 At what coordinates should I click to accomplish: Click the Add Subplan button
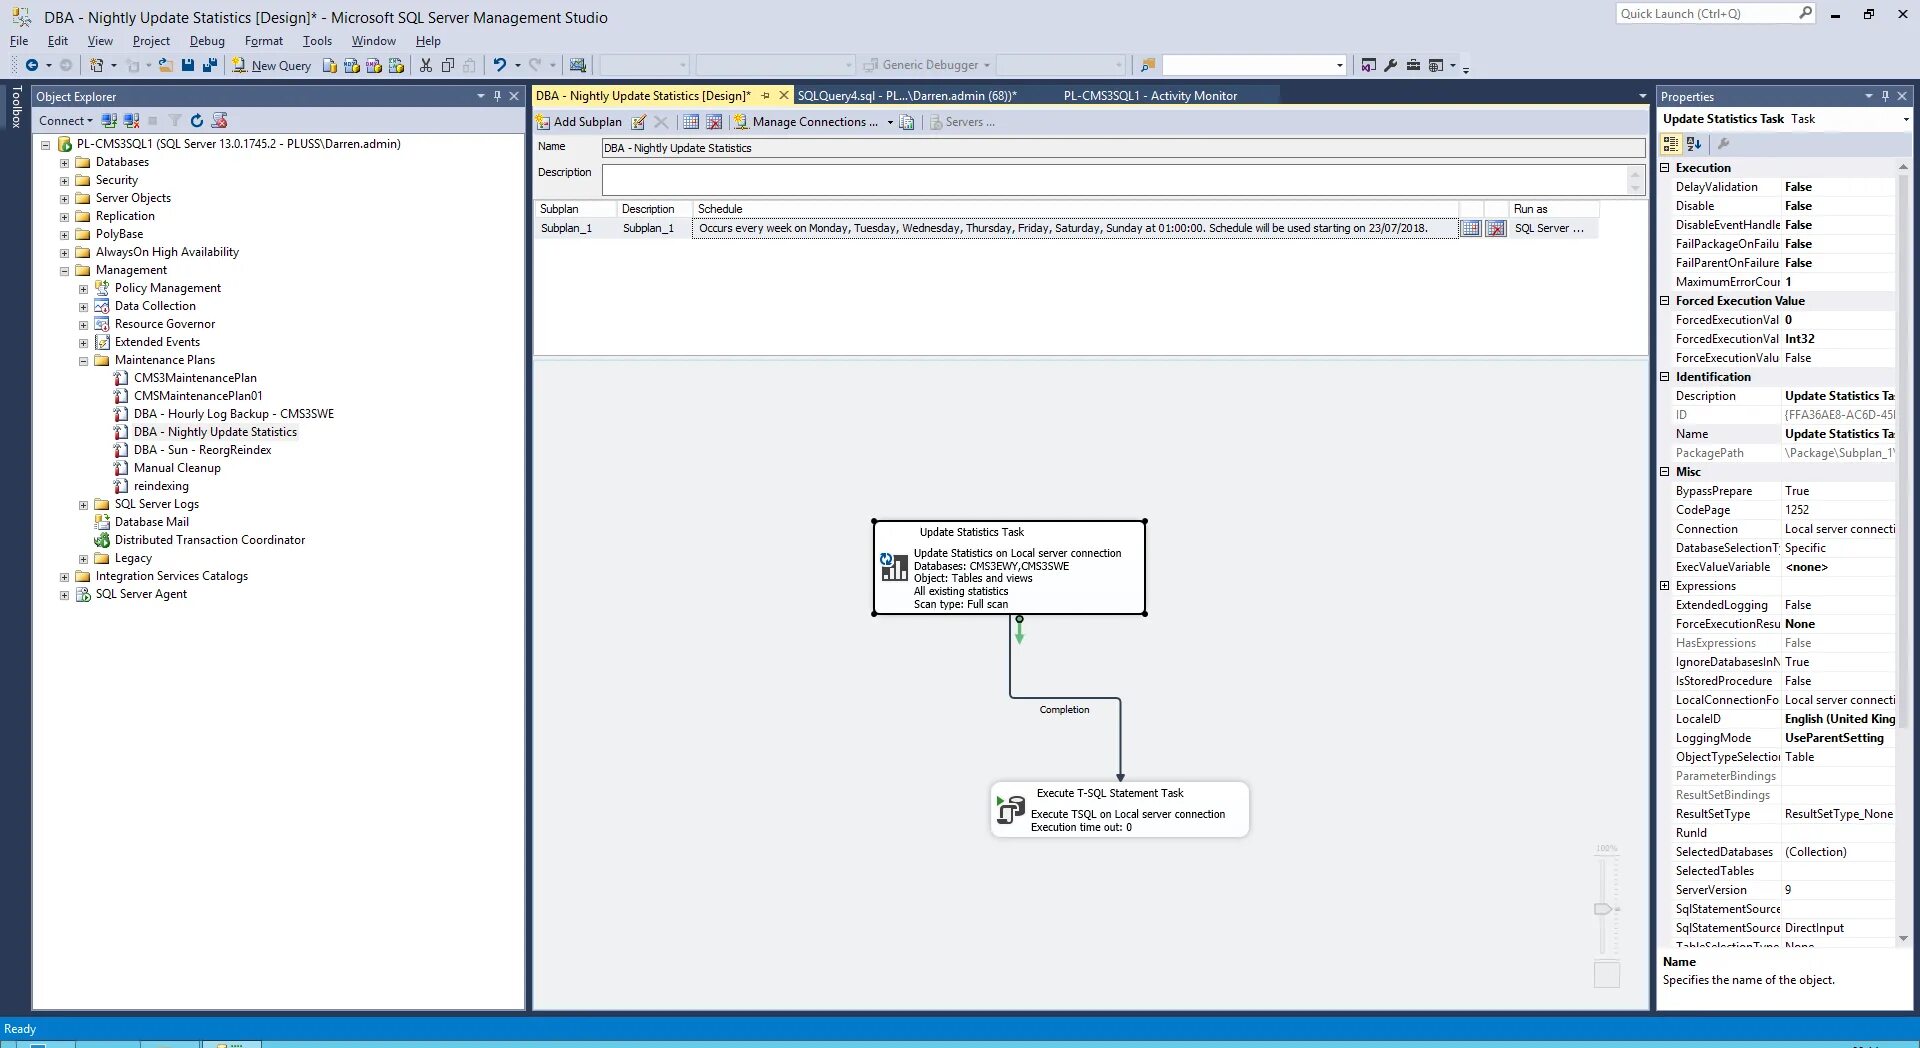[x=579, y=122]
